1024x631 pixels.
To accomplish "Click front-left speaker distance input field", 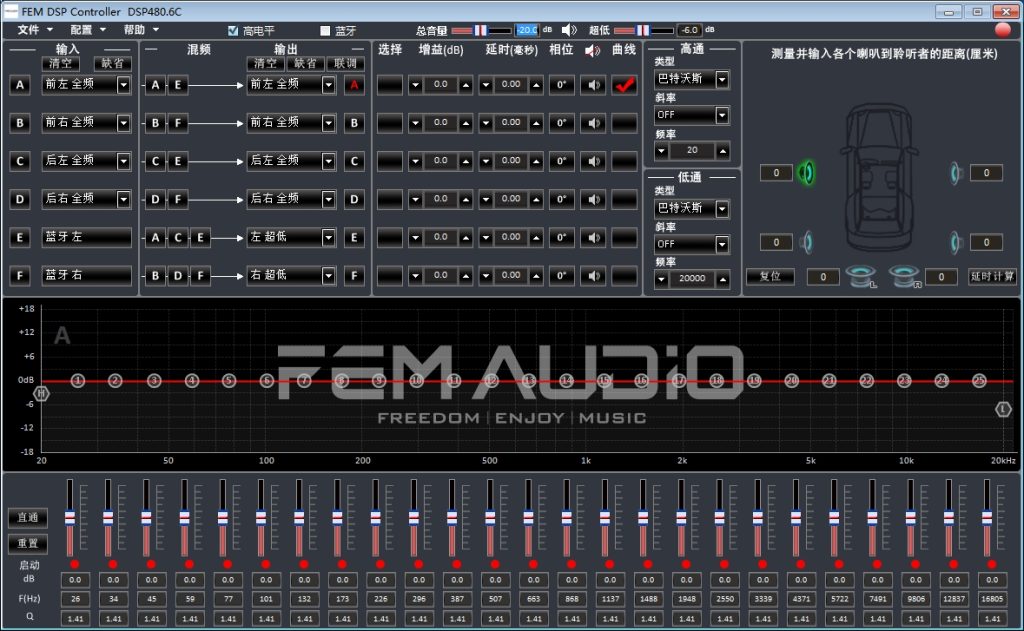I will pos(776,173).
